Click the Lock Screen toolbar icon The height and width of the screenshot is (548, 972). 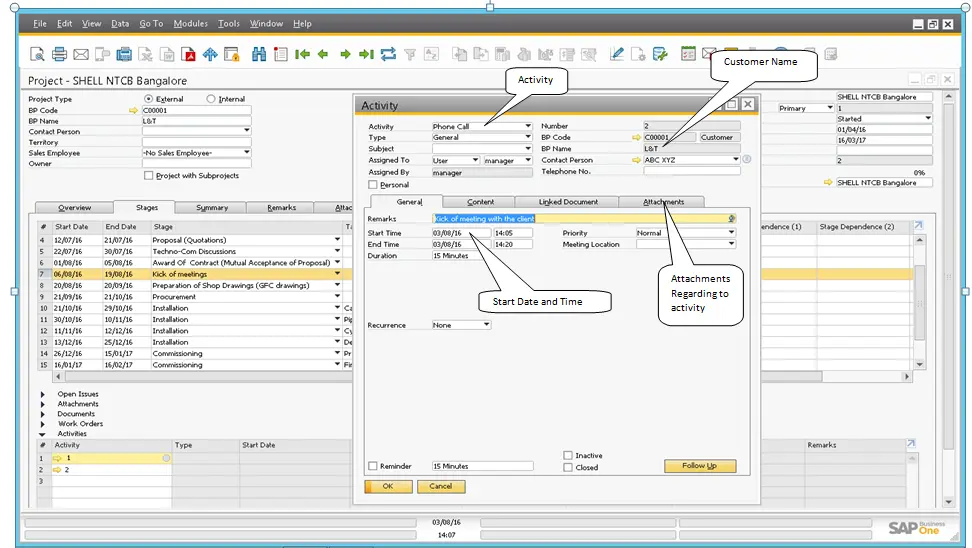tap(232, 55)
